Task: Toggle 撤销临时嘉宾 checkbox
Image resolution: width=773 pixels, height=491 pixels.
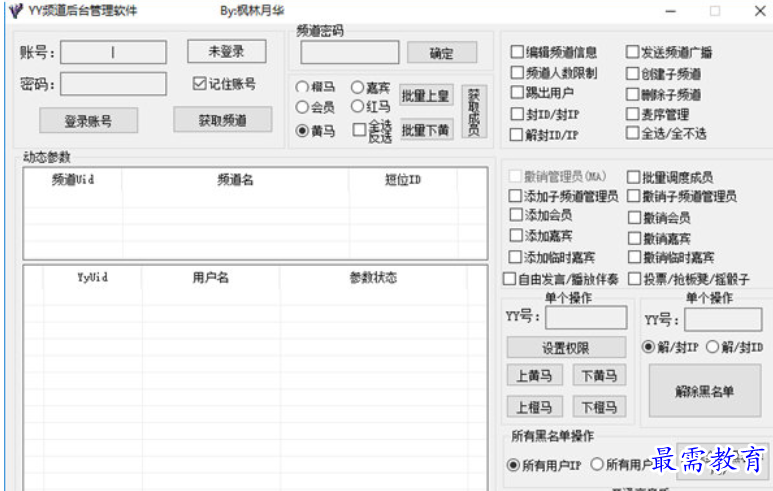Action: click(634, 257)
